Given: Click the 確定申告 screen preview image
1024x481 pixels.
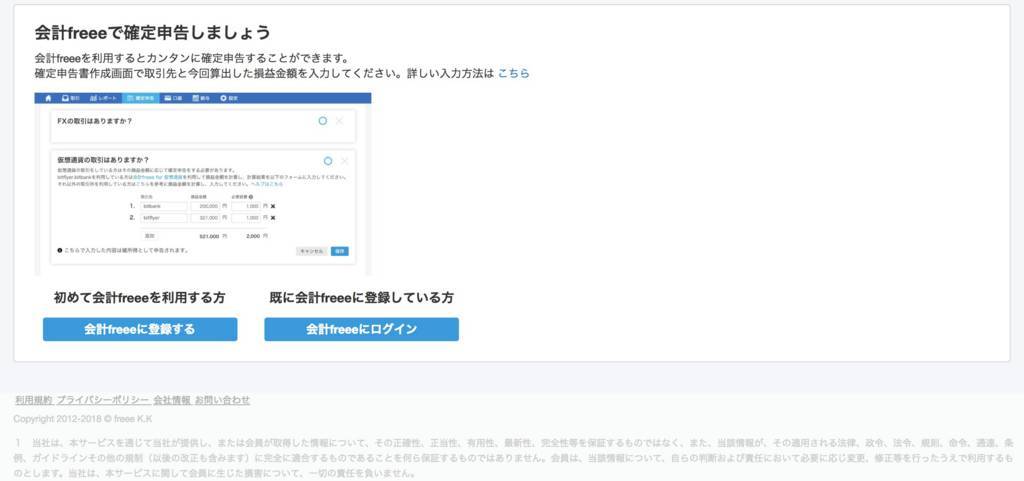Looking at the screenshot, I should tap(202, 184).
